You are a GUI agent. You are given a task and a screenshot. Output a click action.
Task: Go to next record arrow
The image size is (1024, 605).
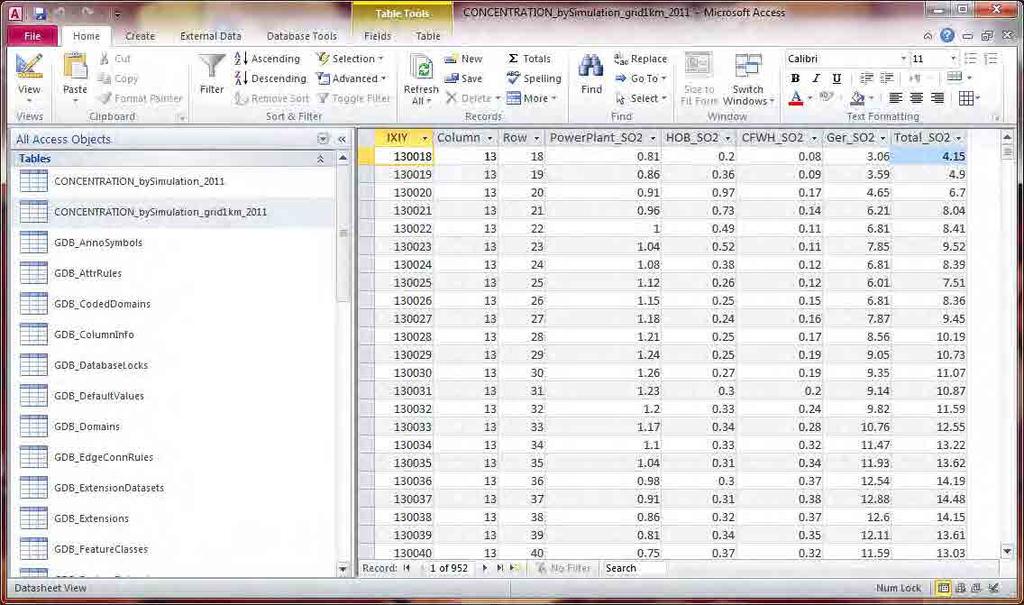(485, 568)
